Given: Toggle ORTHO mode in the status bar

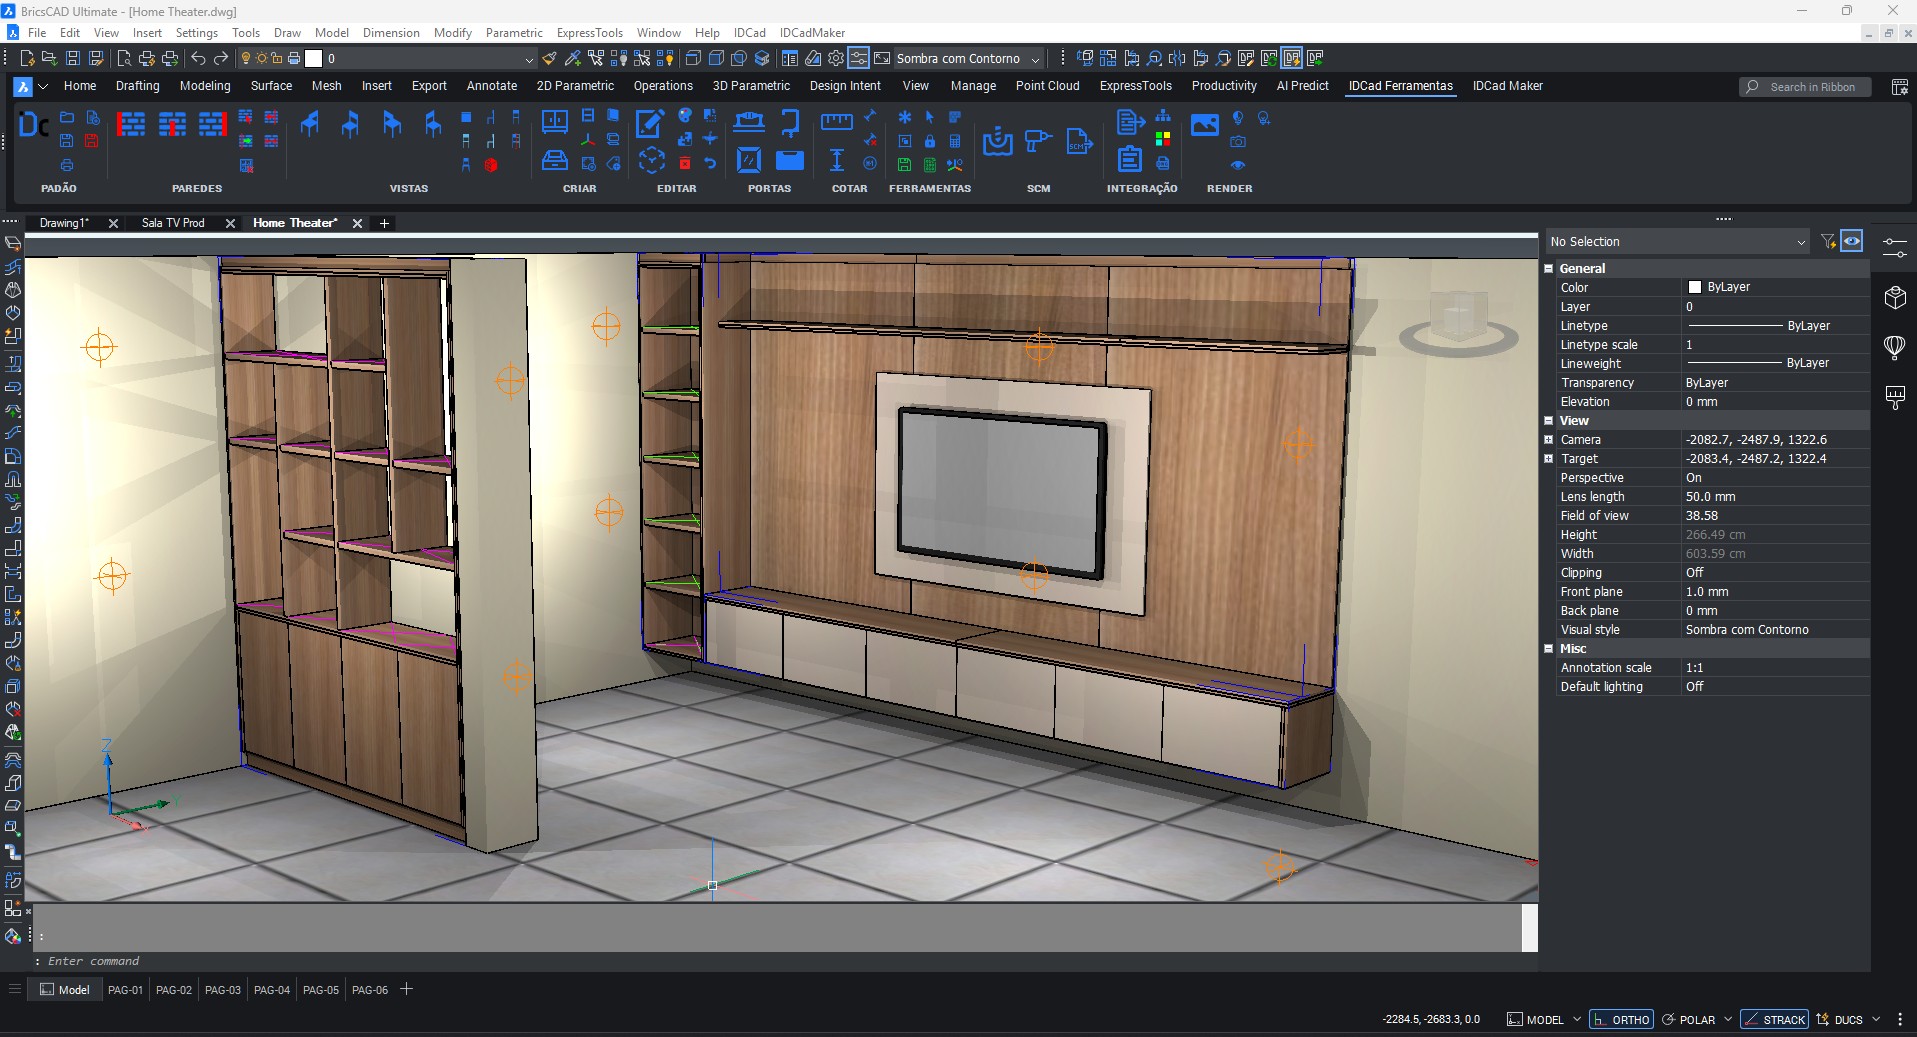Looking at the screenshot, I should tap(1621, 1019).
